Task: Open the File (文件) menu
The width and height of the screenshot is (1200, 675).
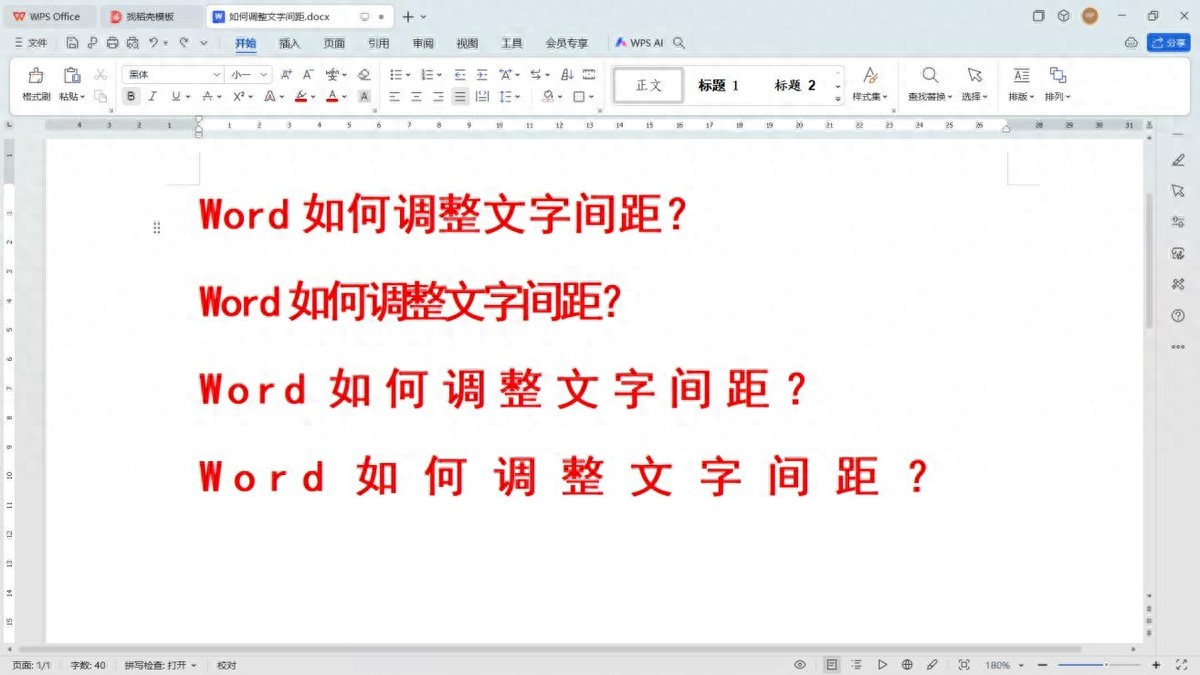Action: click(x=30, y=43)
